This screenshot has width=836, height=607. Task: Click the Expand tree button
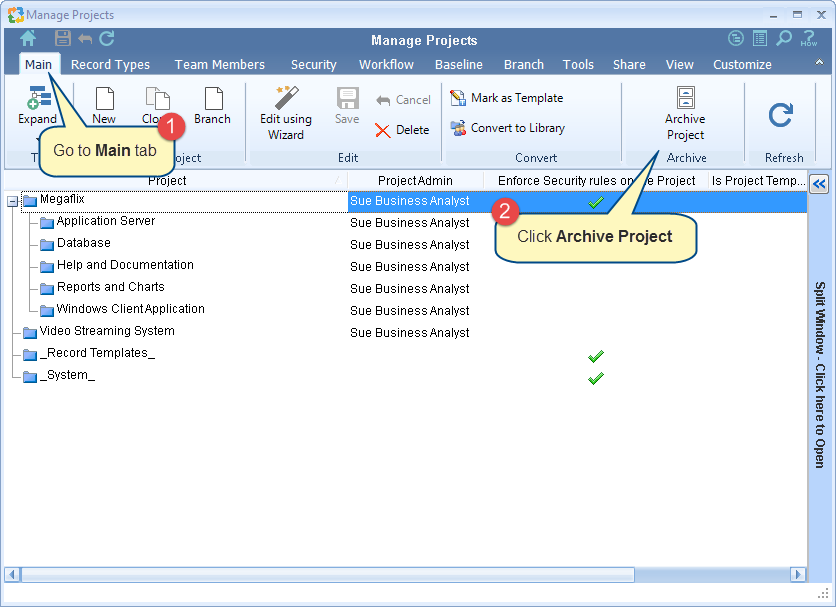coord(37,106)
